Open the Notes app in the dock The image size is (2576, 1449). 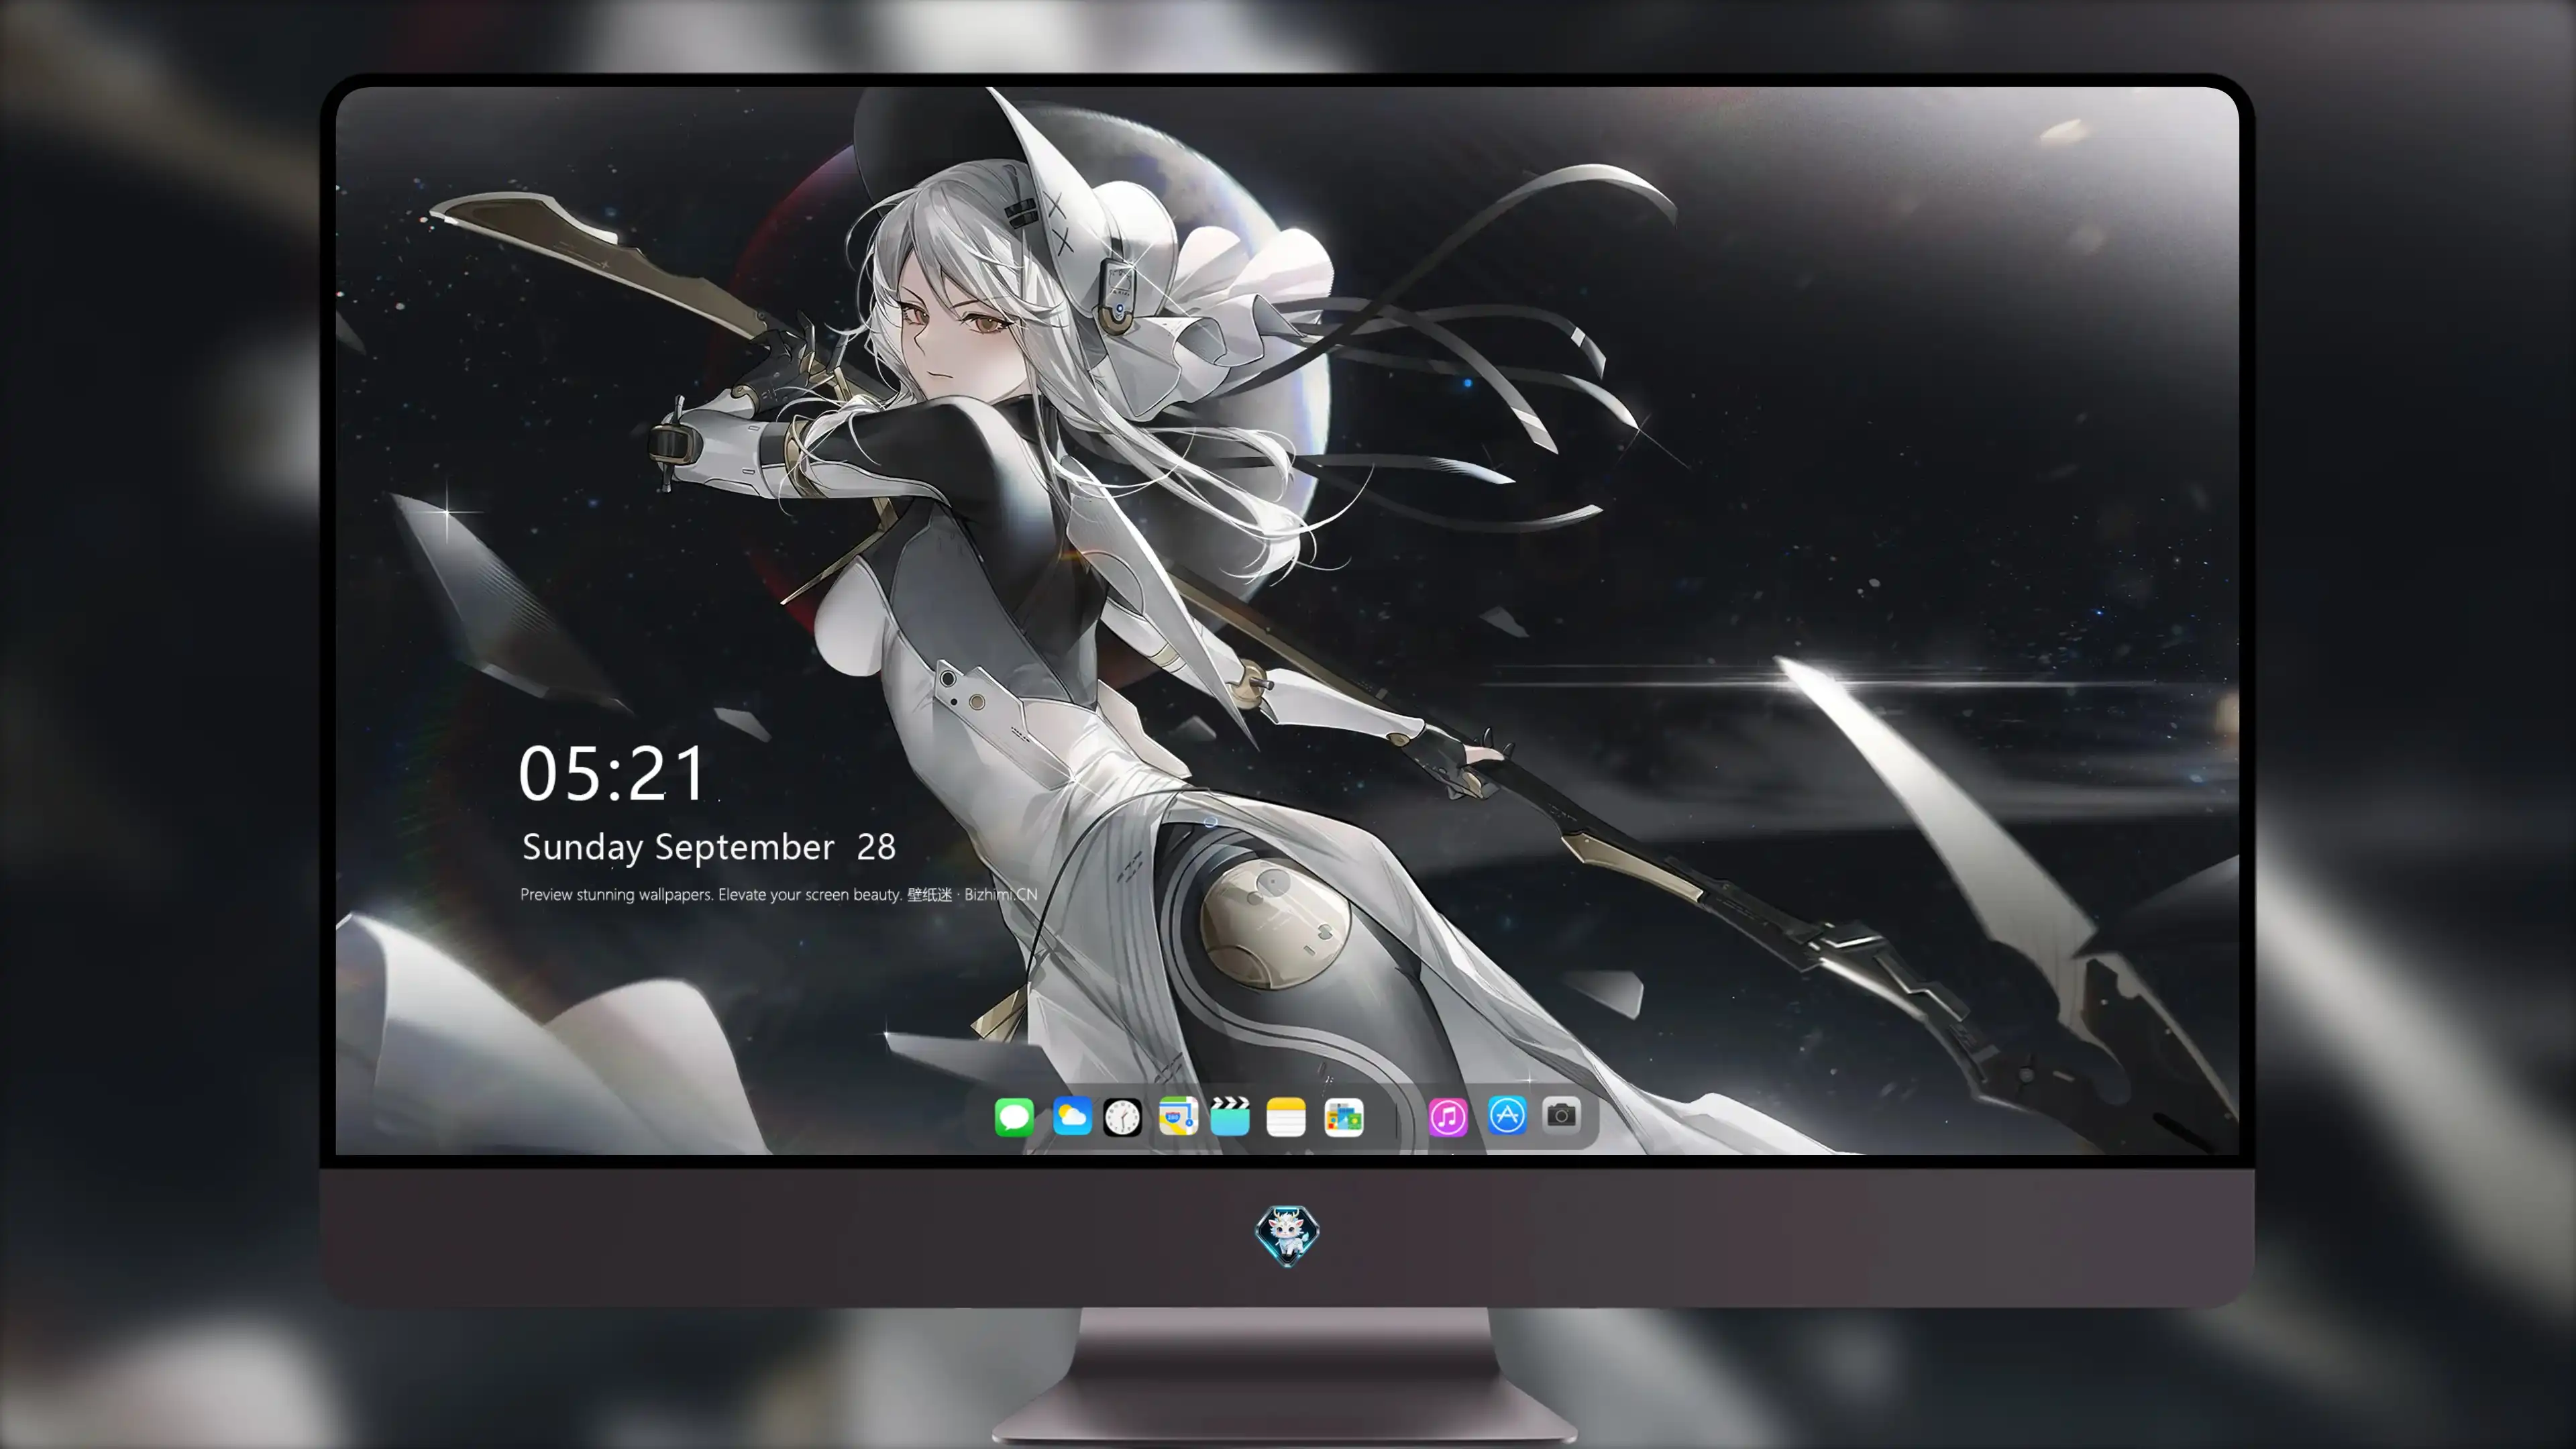[1286, 1117]
